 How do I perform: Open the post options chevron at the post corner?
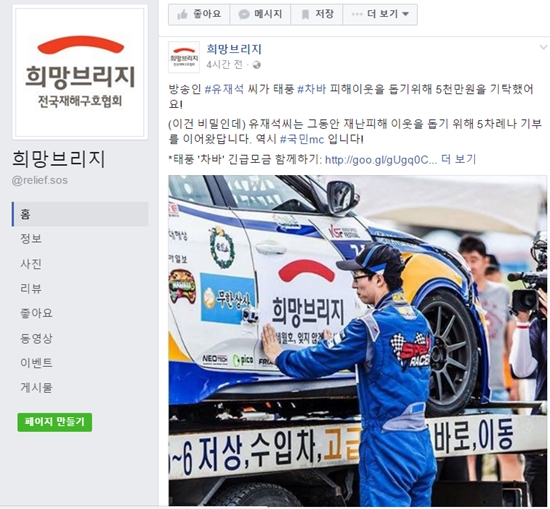(x=543, y=47)
